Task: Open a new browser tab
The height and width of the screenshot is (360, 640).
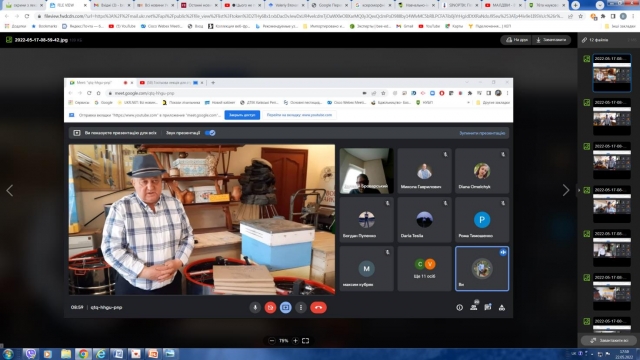Action: tap(576, 5)
